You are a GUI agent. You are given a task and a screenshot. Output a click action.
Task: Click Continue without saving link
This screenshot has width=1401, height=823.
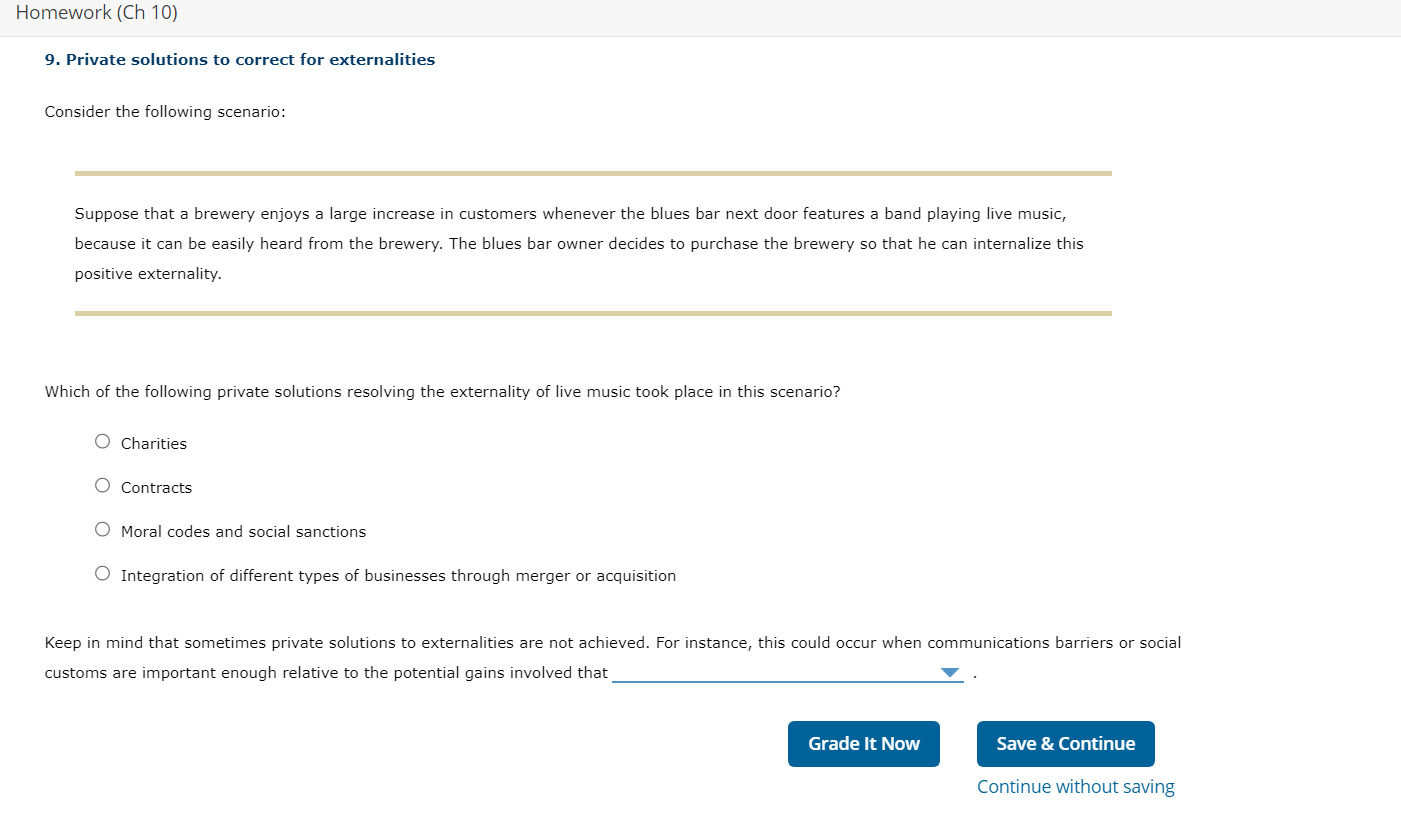1075,786
